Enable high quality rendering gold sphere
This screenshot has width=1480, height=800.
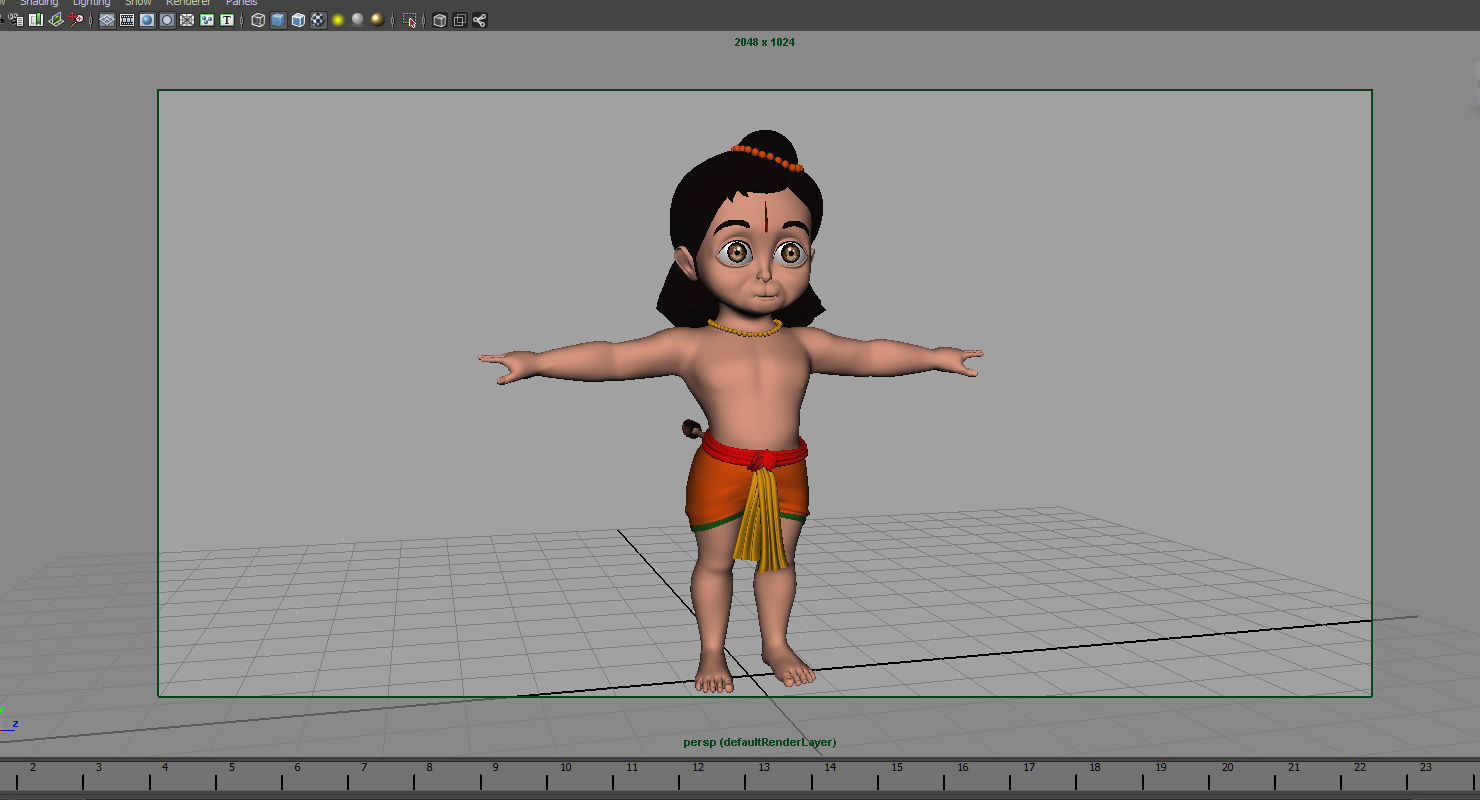(x=377, y=20)
